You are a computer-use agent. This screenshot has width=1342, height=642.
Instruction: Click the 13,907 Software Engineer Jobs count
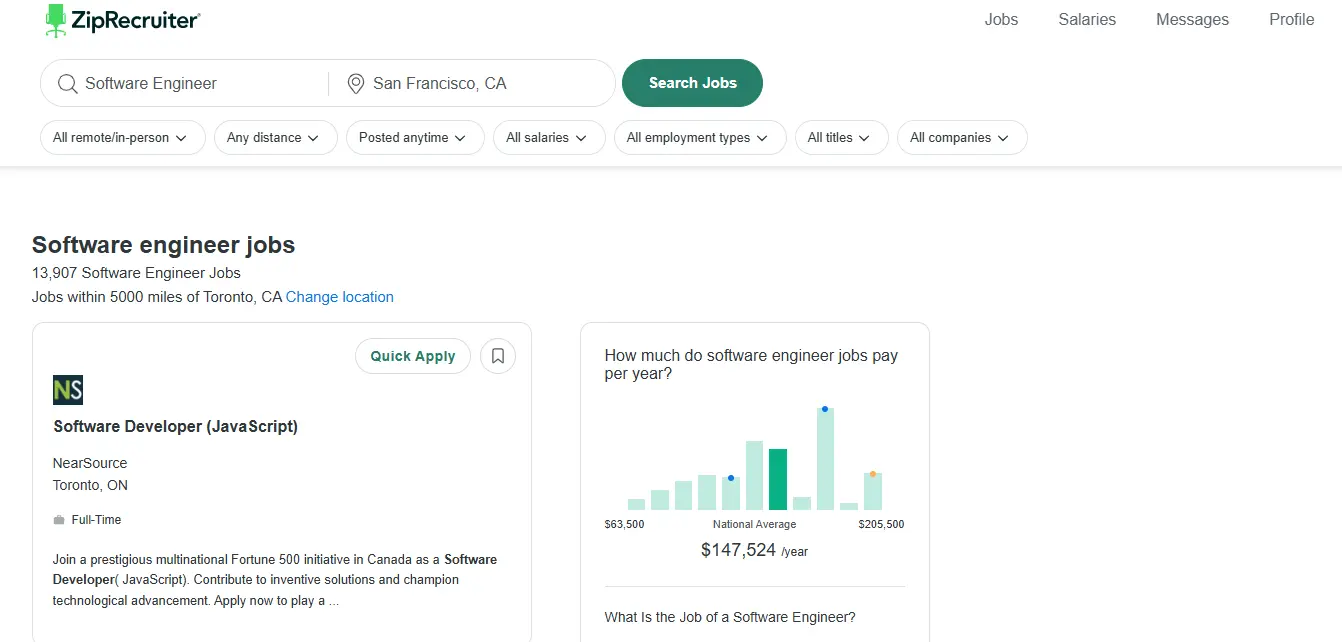(x=136, y=272)
